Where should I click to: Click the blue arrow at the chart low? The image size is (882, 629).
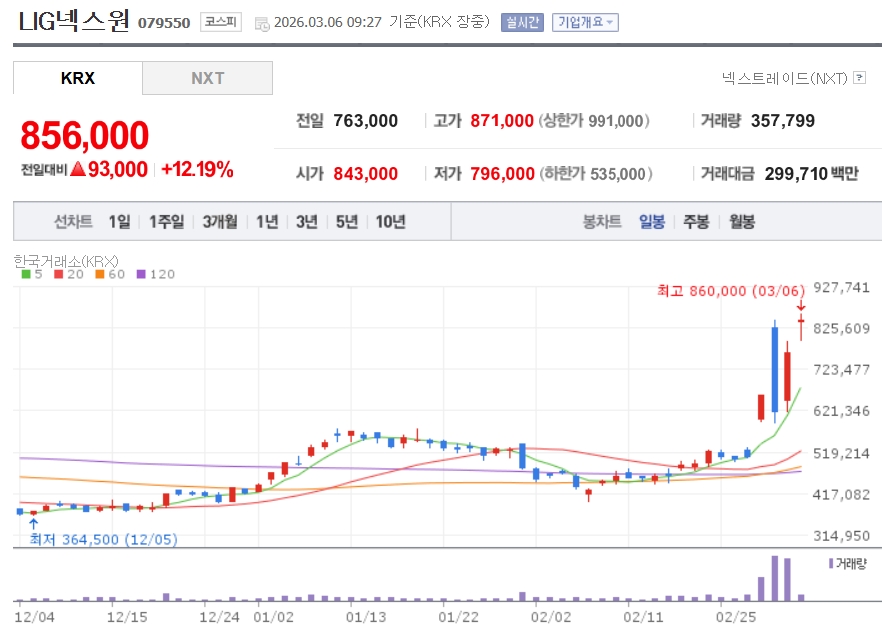pyautogui.click(x=34, y=522)
